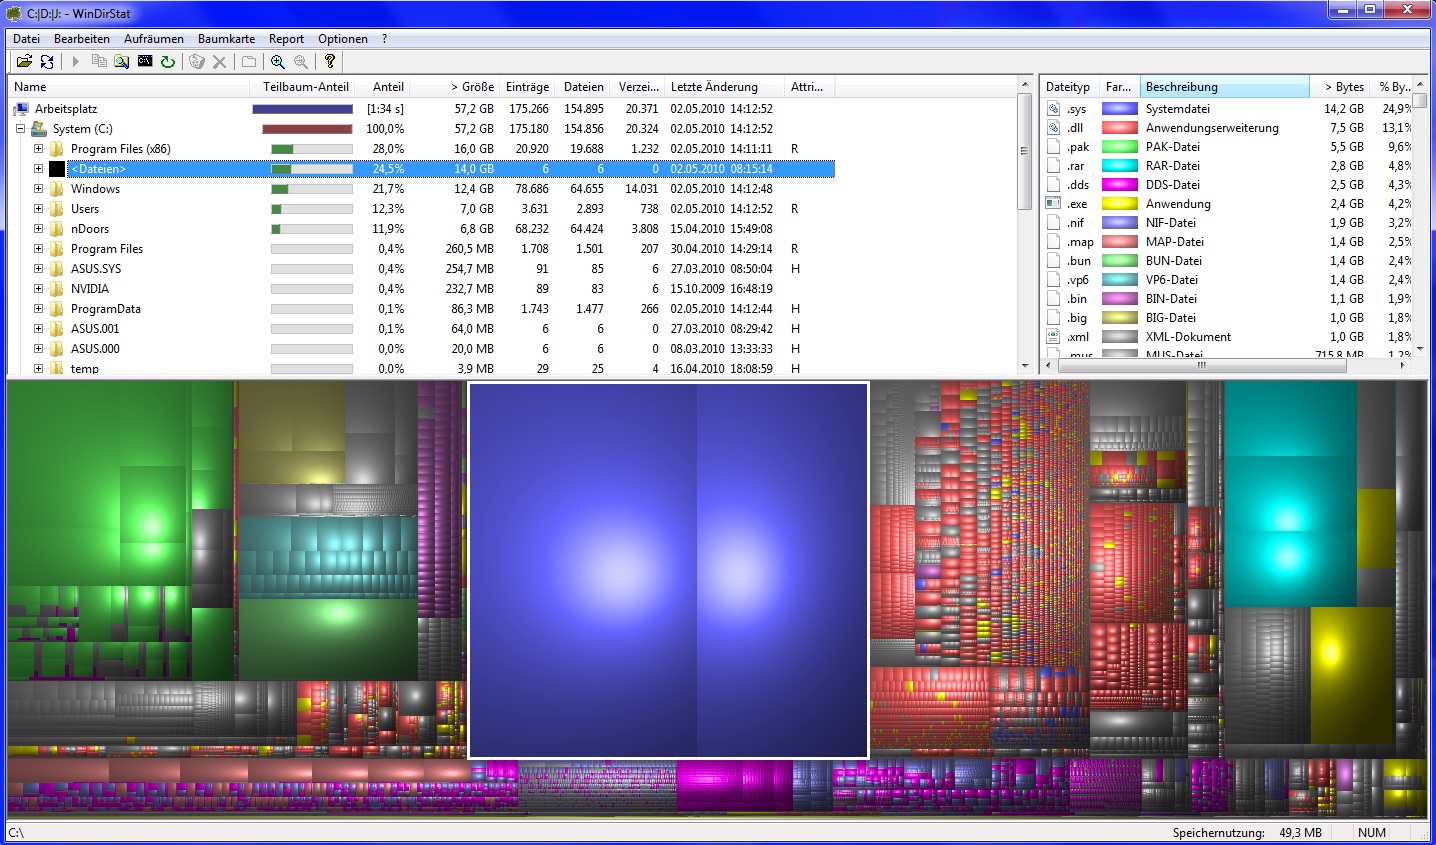Screen dimensions: 1436x845
Task: Click the copy path toolbar icon
Action: [99, 62]
